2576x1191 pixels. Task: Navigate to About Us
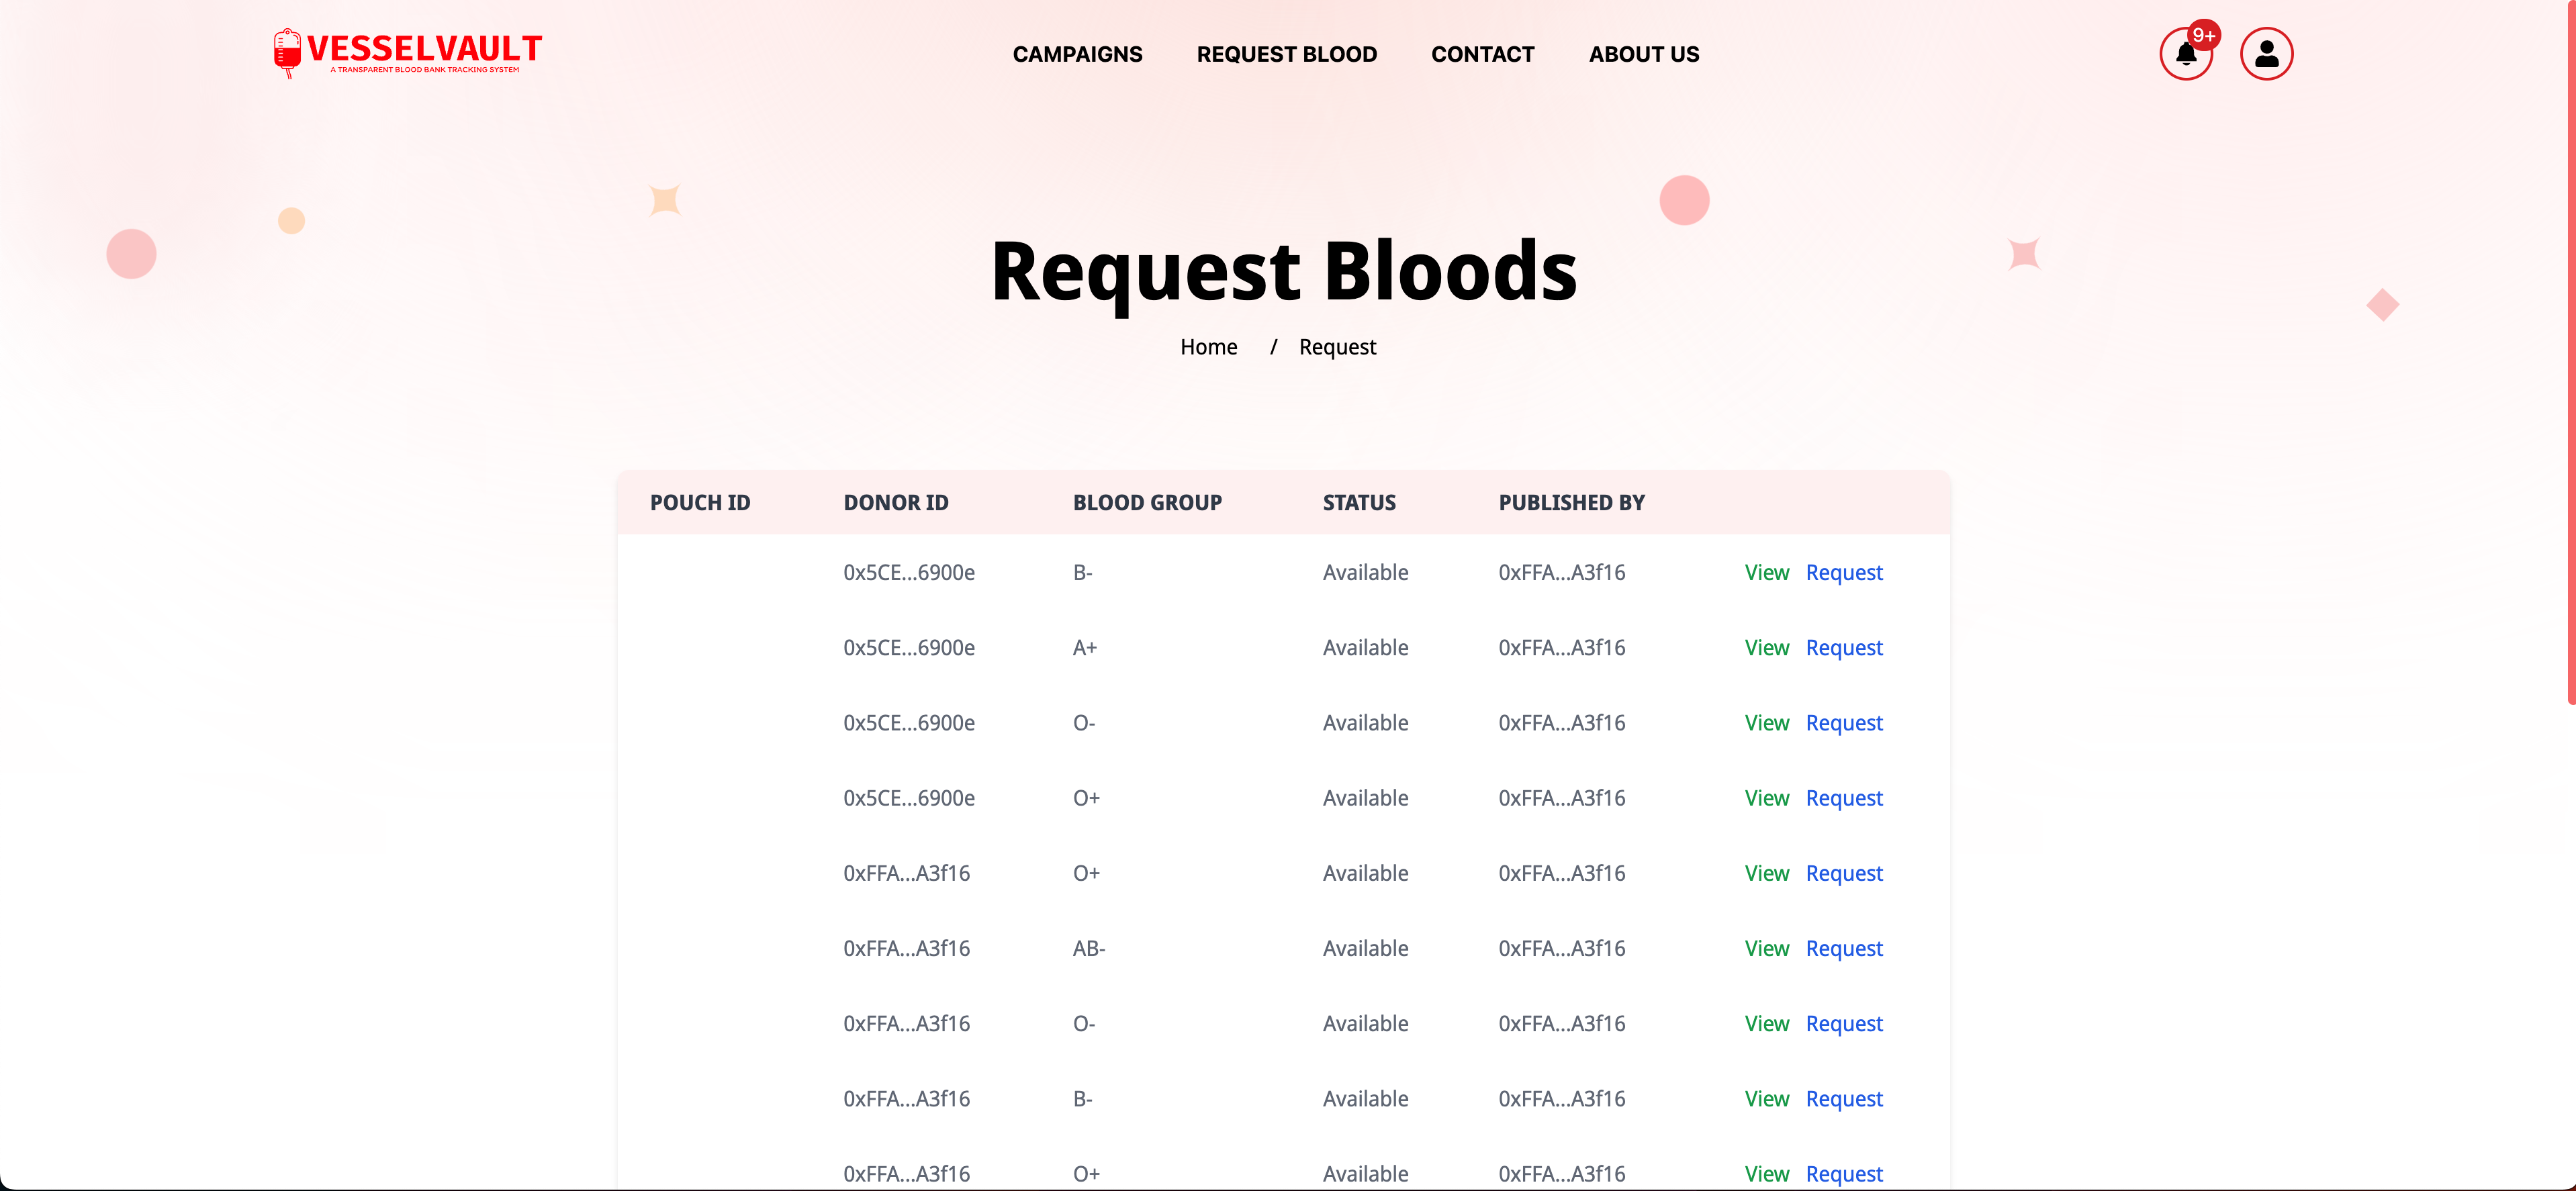pos(1643,54)
